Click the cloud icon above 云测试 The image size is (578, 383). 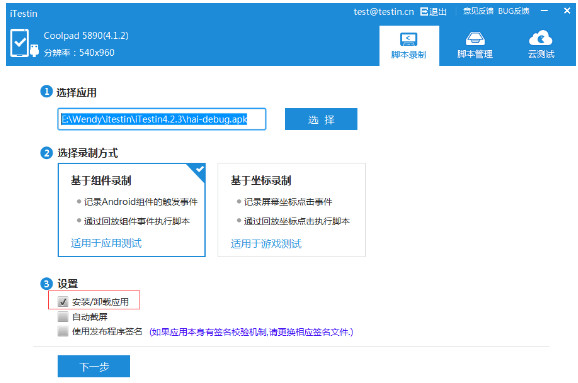(x=540, y=38)
